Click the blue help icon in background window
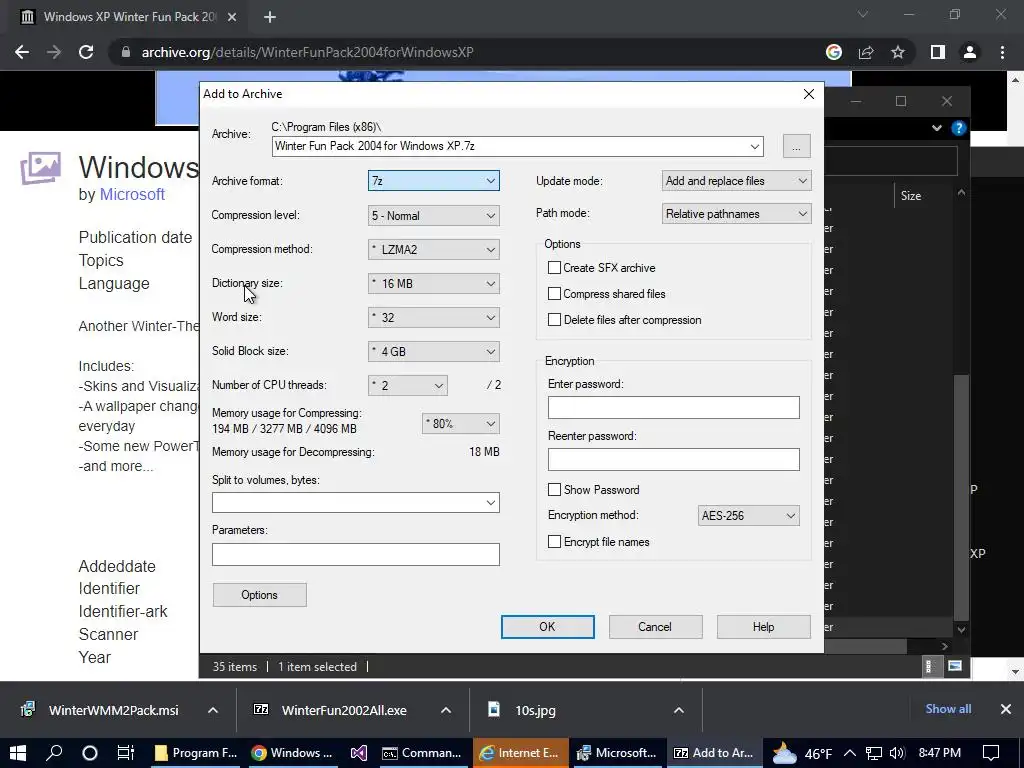The width and height of the screenshot is (1024, 768). coord(958,128)
